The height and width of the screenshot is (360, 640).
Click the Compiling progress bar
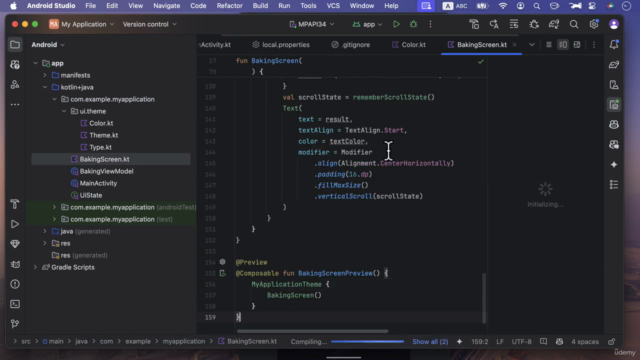pyautogui.click(x=367, y=342)
